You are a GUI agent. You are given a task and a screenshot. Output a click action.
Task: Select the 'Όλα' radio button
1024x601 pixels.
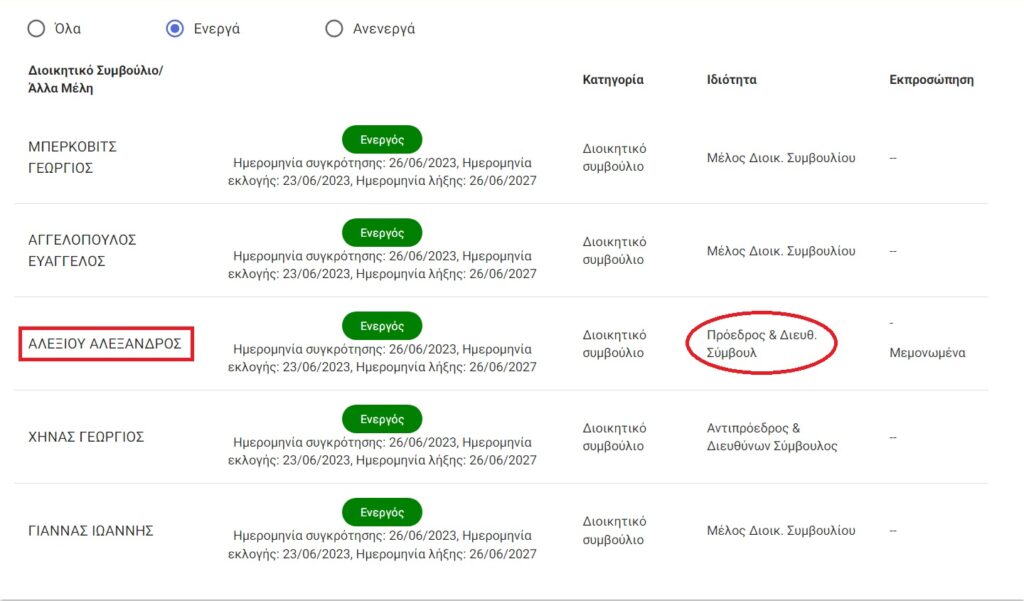click(36, 28)
